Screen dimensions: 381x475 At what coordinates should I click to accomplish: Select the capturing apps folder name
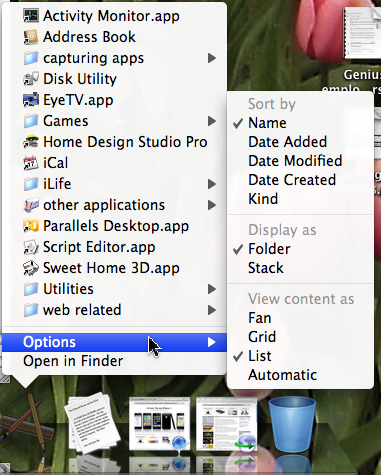coord(94,58)
